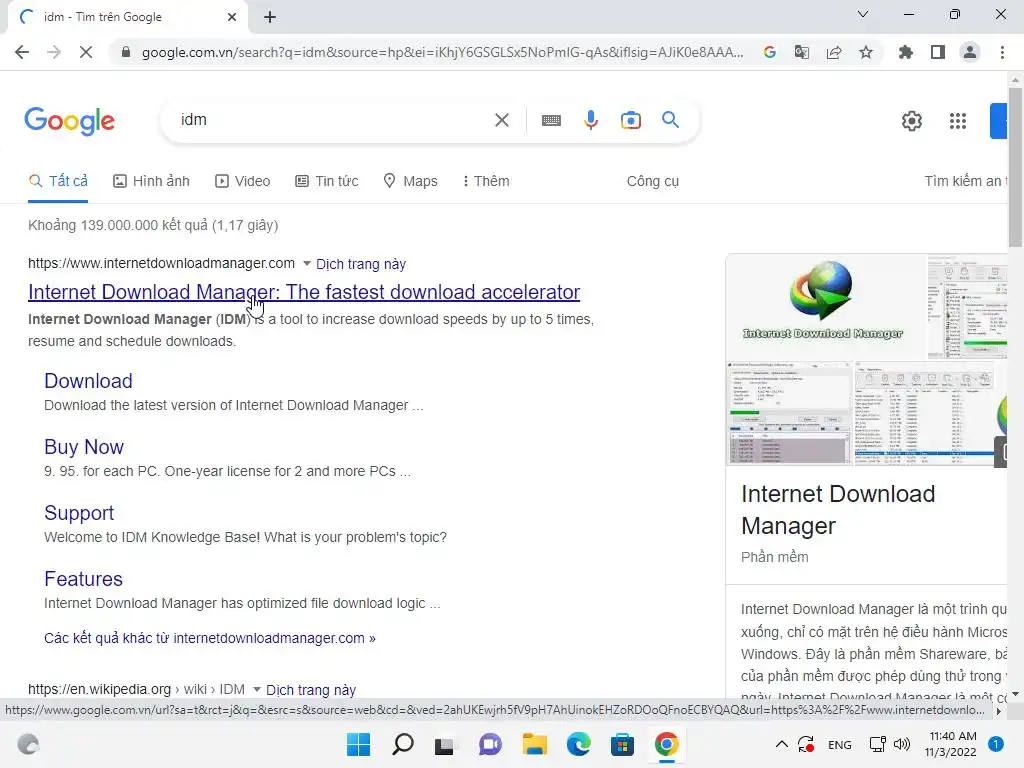
Task: Open the Buy Now sitelink
Action: (x=84, y=447)
